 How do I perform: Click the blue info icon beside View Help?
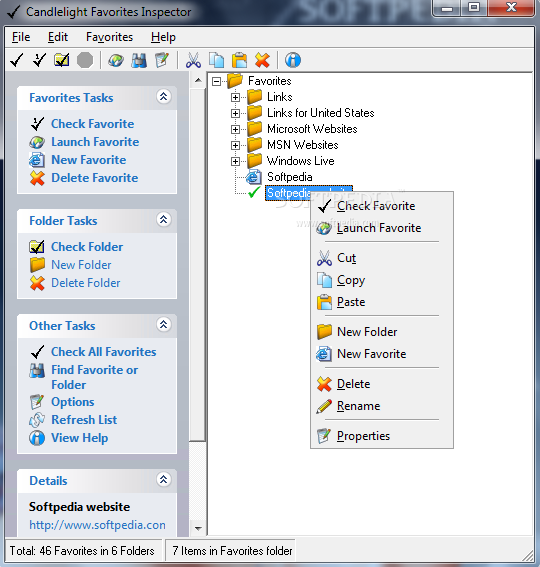[37, 438]
